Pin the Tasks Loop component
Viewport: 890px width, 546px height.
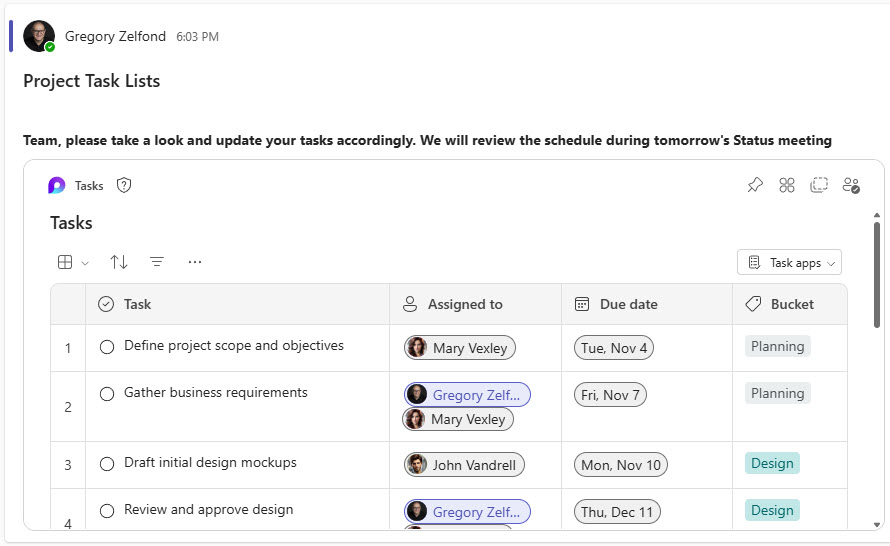pyautogui.click(x=755, y=185)
